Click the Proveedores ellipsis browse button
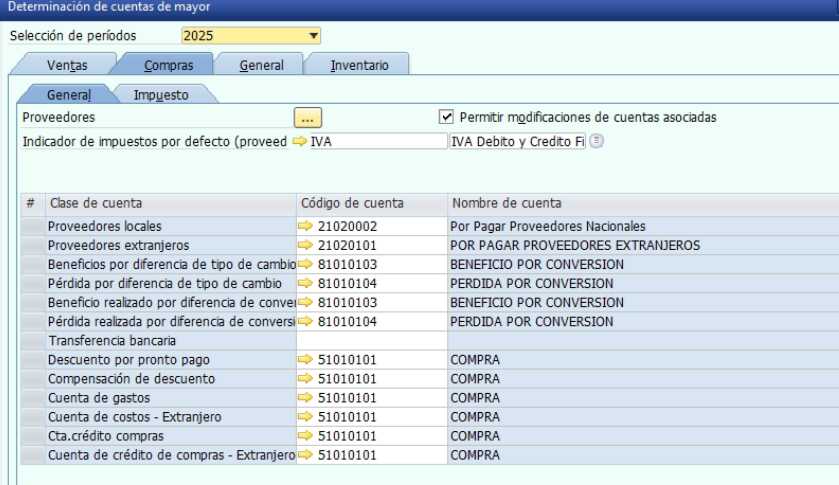Screen dimensions: 839x485 [307, 118]
